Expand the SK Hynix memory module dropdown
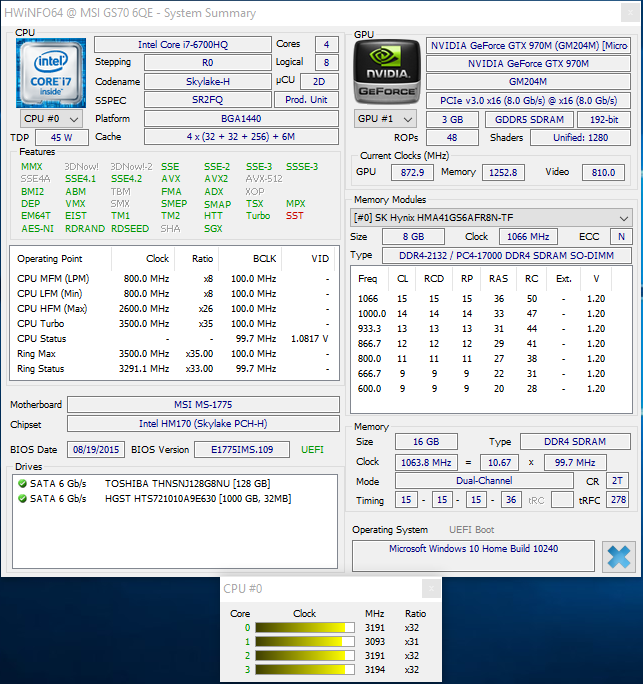Screen dimensions: 643x684 491,217
